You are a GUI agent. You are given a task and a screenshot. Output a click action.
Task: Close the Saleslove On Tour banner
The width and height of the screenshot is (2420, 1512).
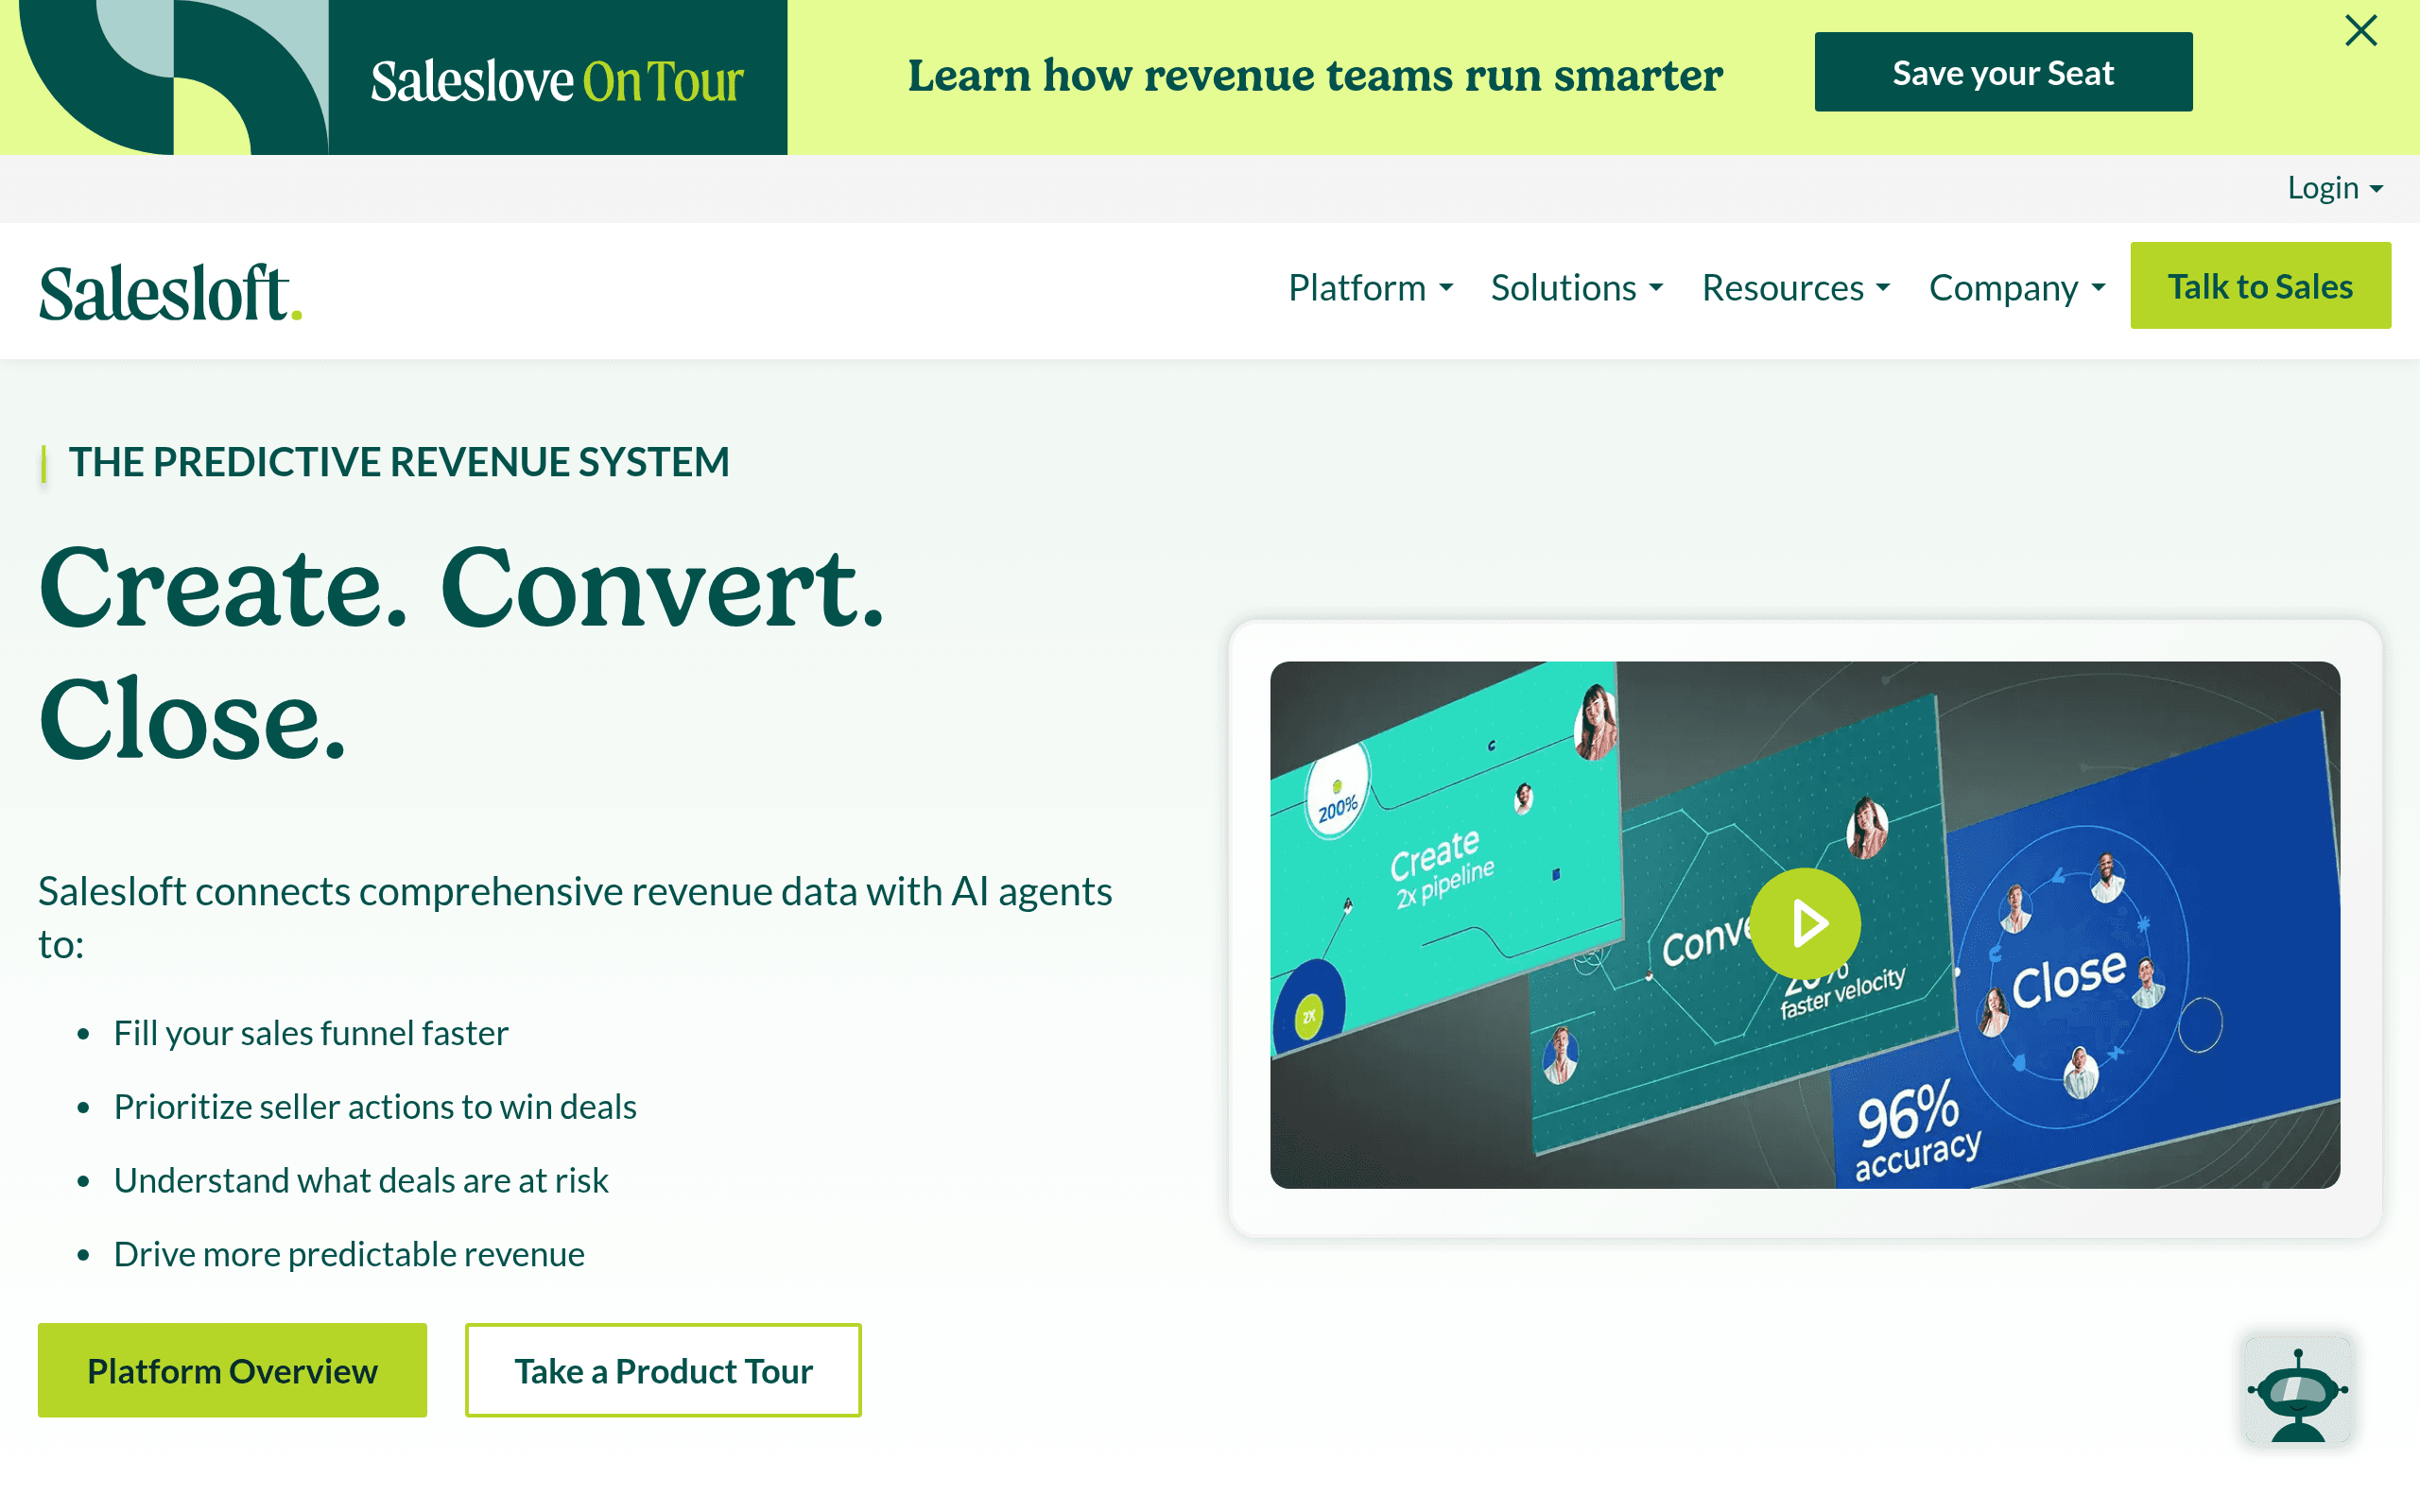pos(2361,31)
